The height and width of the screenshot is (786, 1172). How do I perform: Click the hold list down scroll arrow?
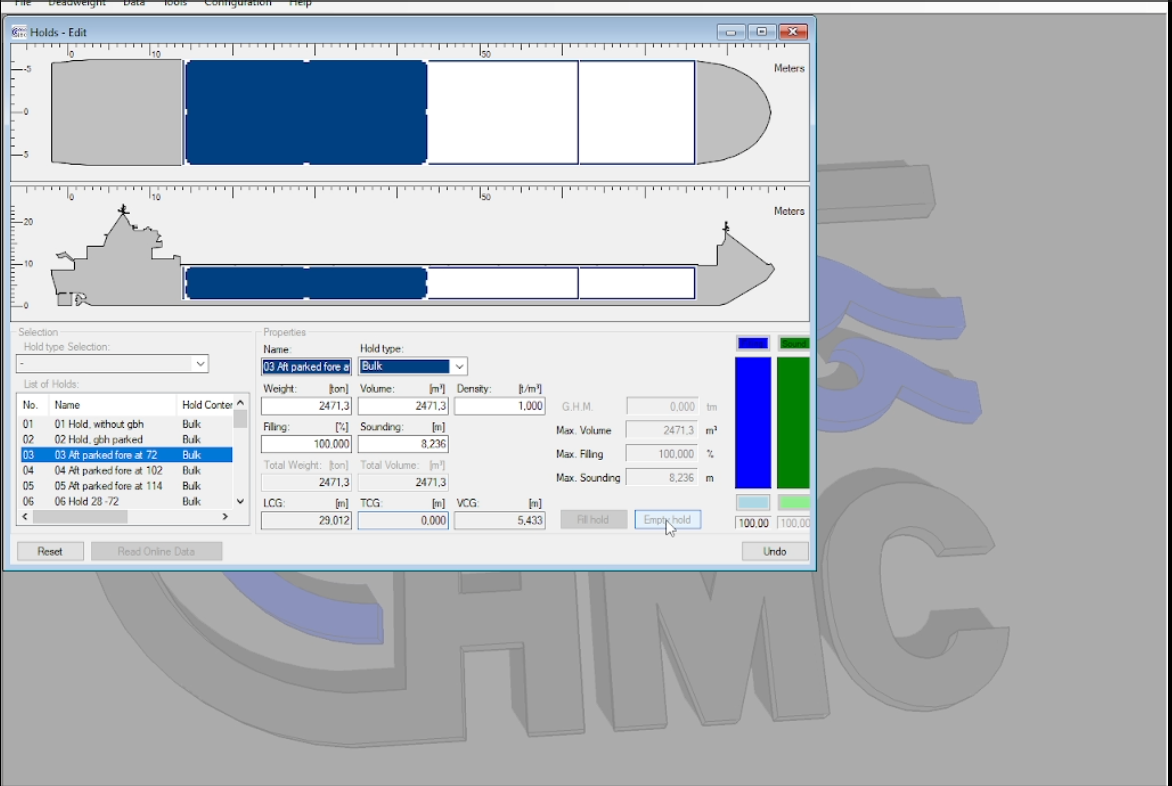pos(241,501)
